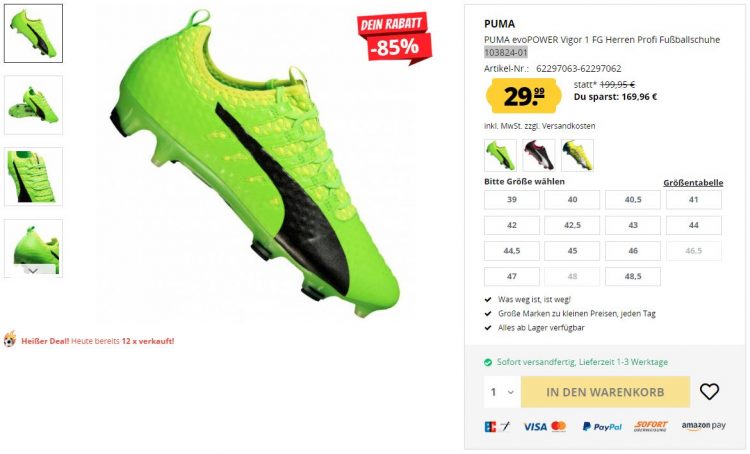
Task: Pick shoe size 39
Action: tap(511, 200)
